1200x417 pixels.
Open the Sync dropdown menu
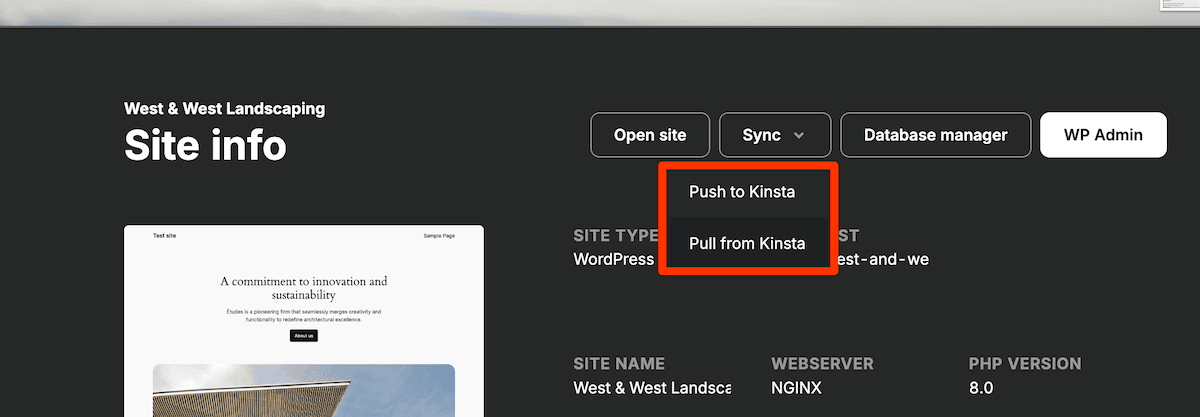pos(775,135)
